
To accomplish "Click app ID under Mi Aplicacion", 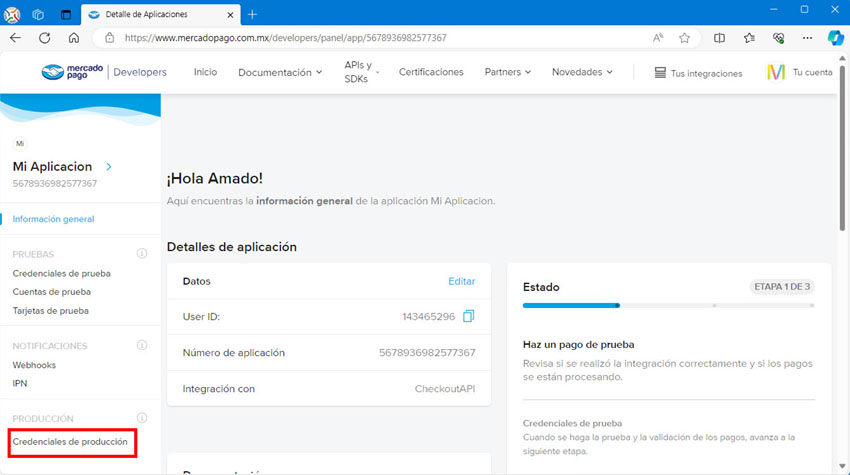I will [55, 184].
